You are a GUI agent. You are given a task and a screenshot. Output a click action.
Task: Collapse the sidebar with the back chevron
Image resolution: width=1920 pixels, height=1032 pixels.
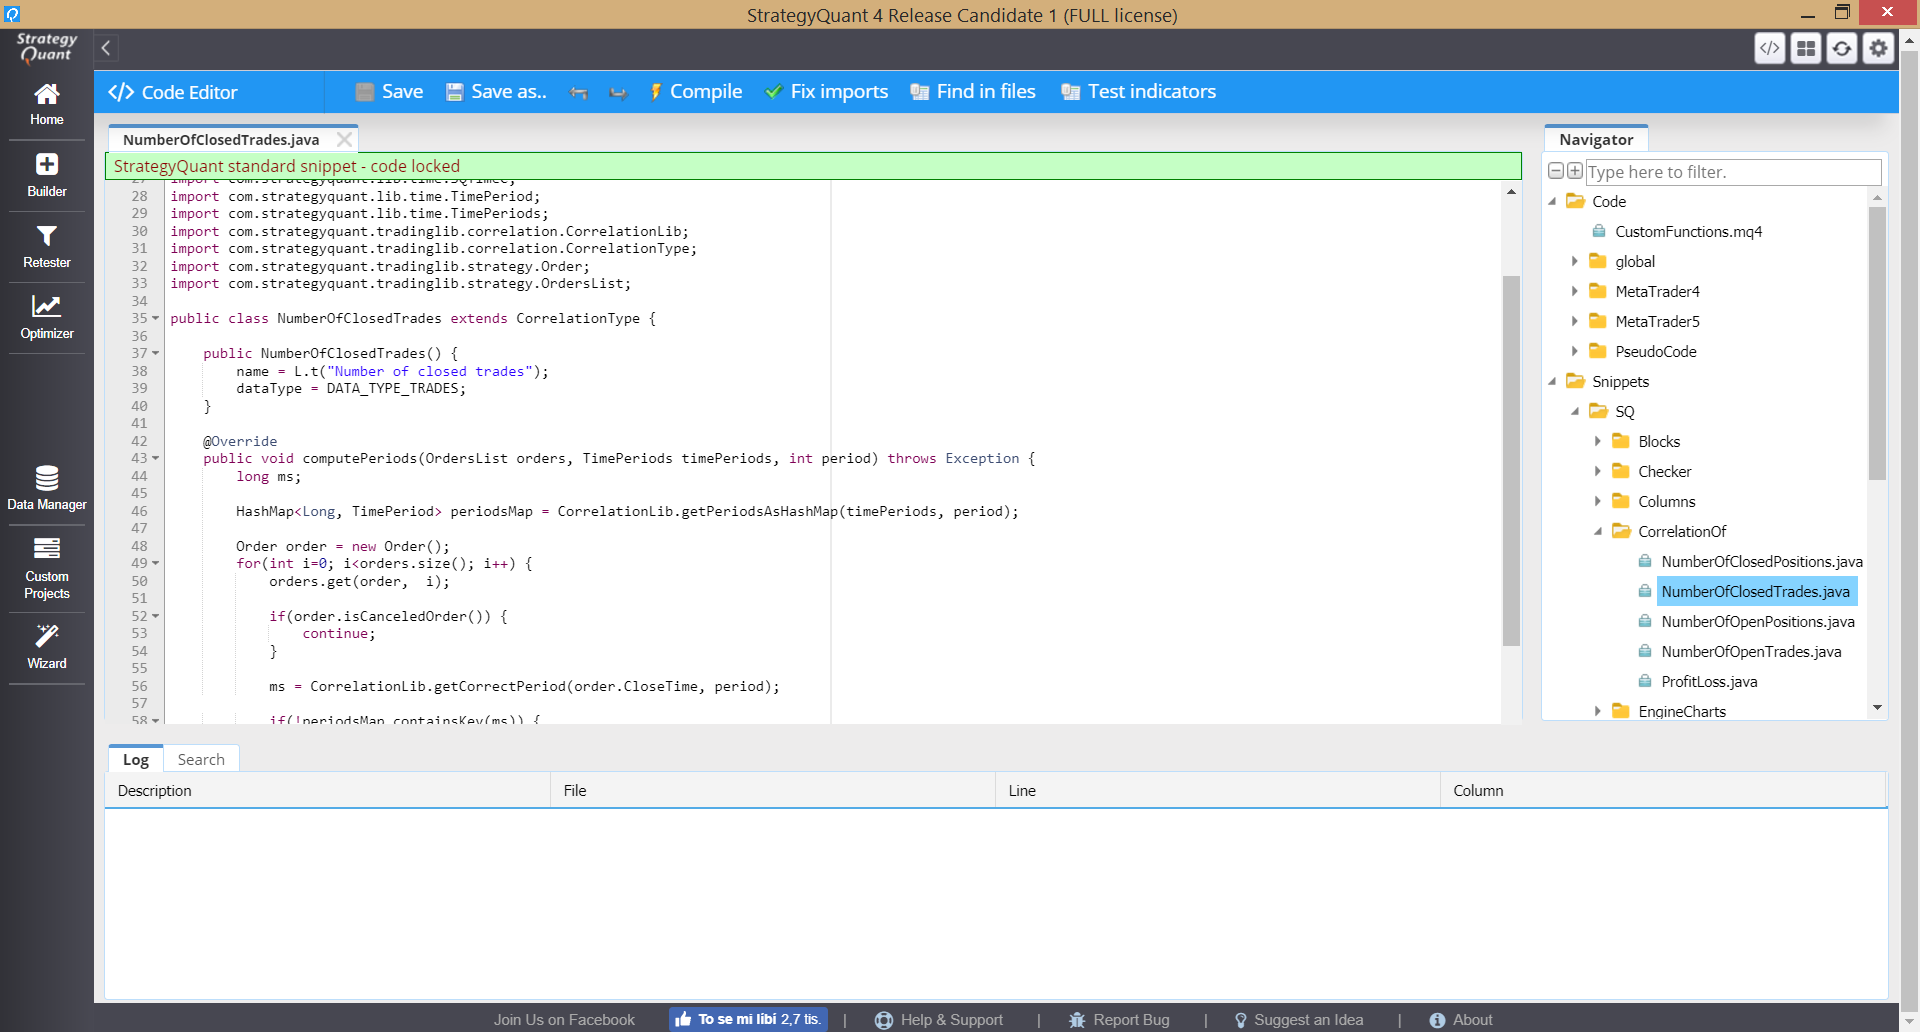click(x=106, y=48)
